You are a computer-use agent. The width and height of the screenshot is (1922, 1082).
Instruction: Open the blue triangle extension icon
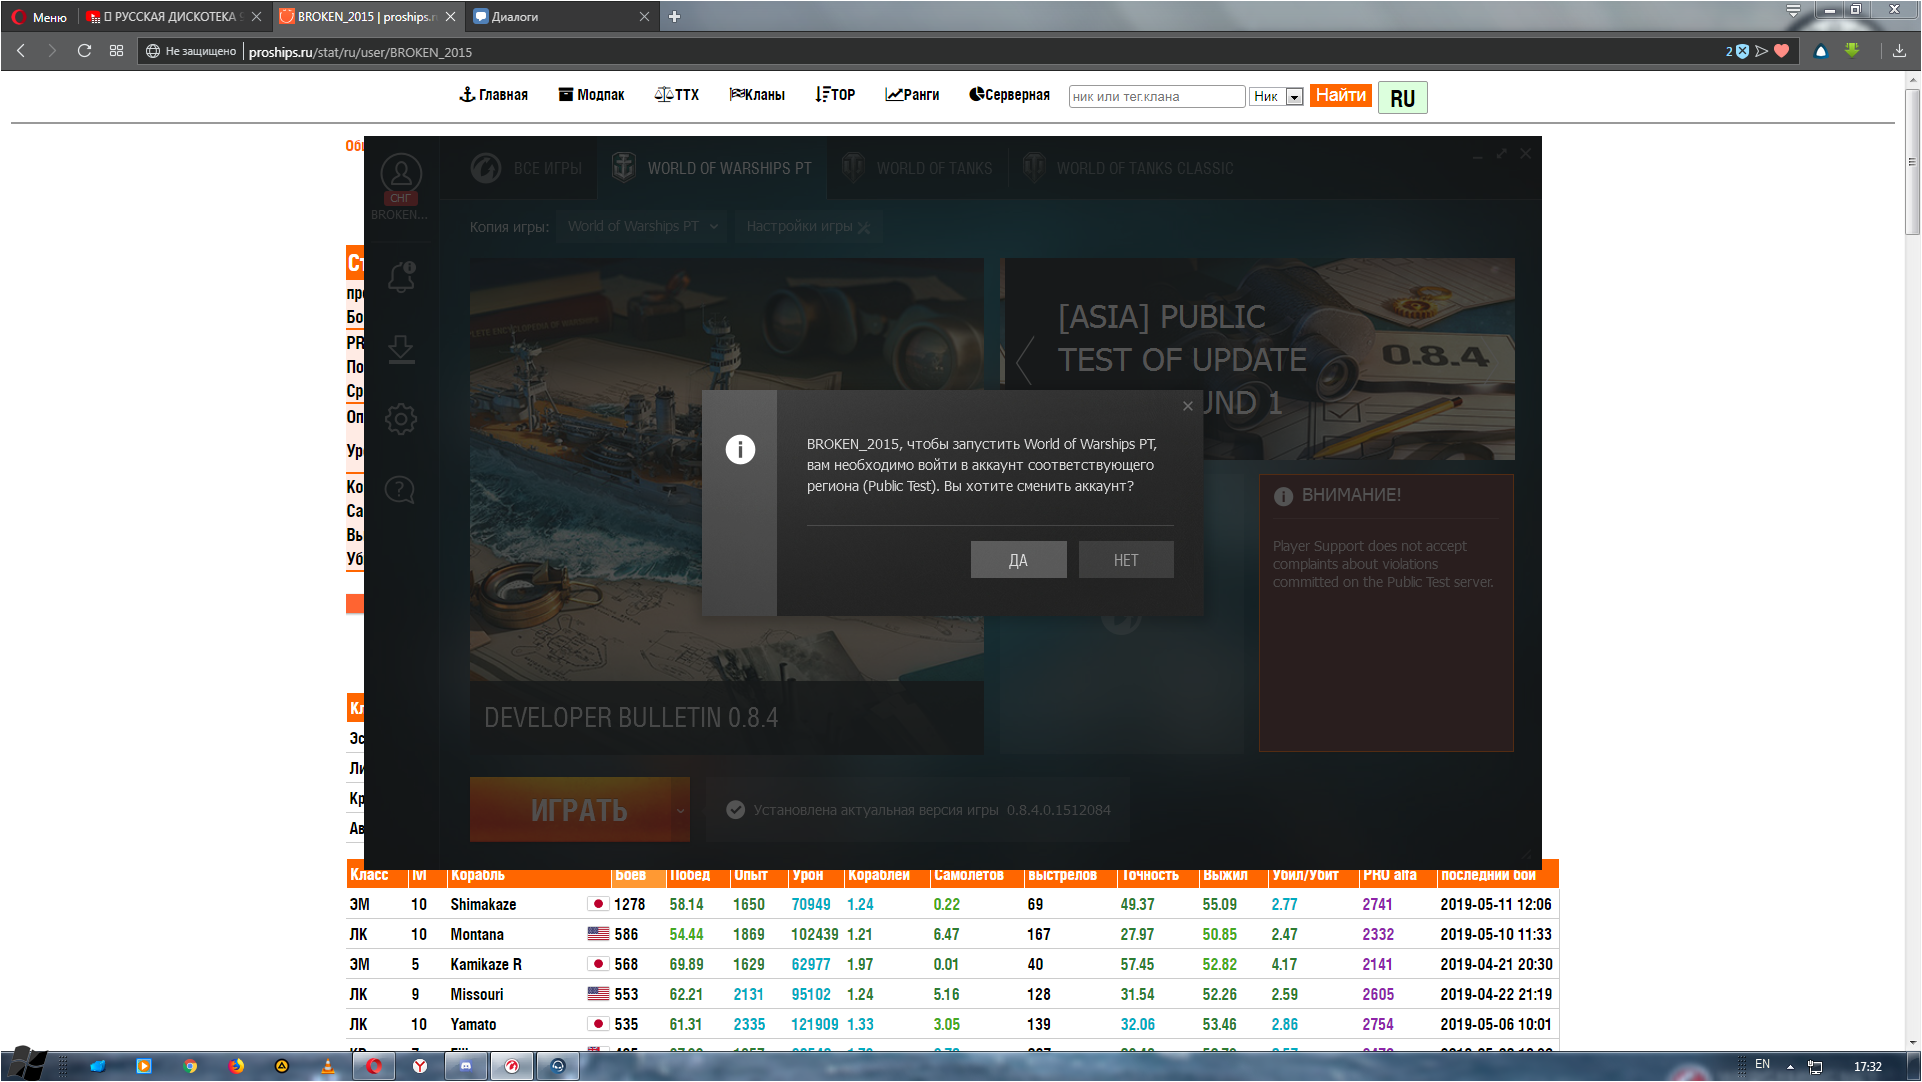pos(1821,51)
